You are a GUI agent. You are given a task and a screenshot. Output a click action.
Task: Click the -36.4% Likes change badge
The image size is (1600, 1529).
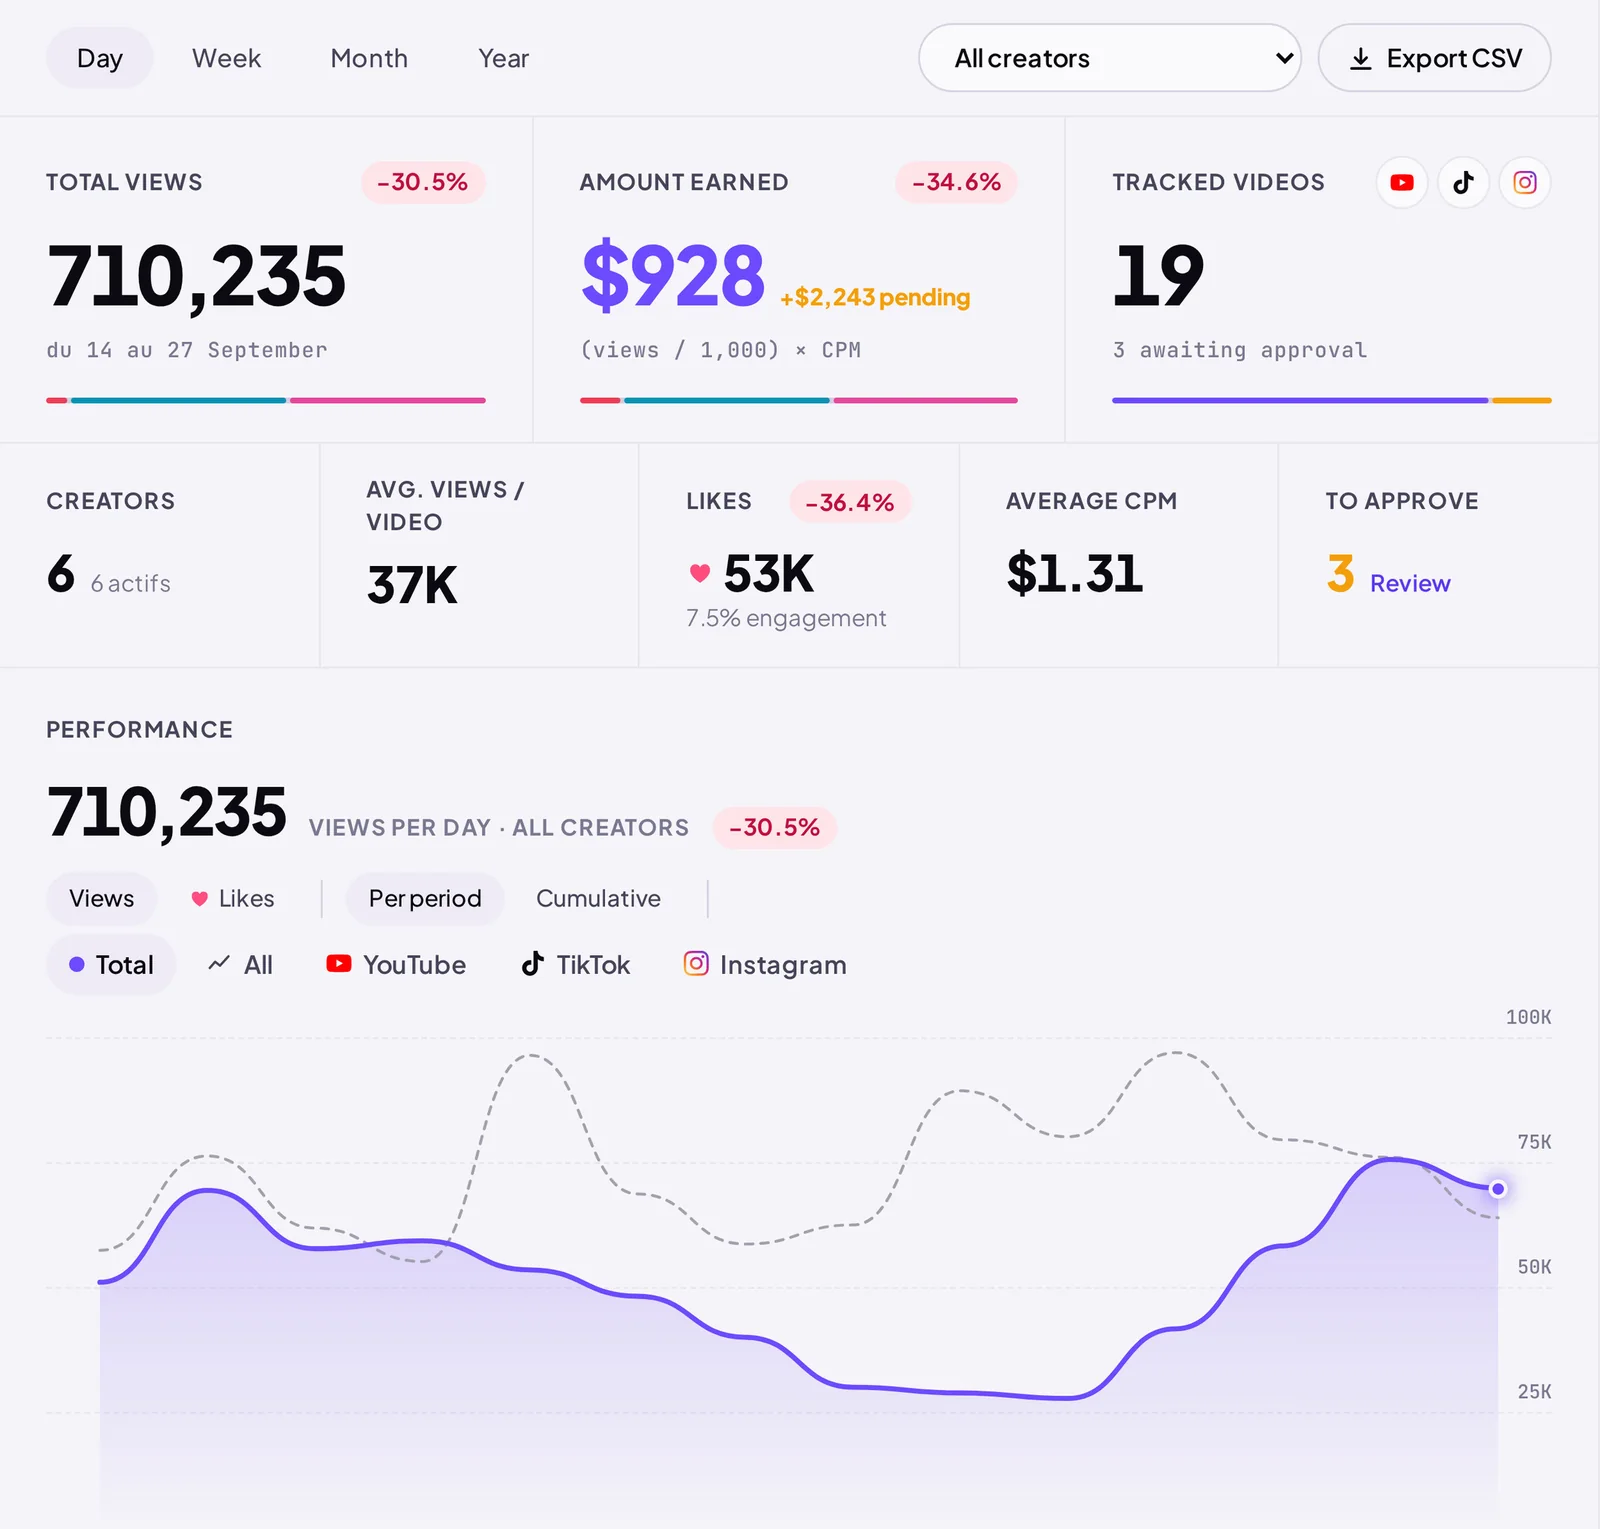pos(850,502)
